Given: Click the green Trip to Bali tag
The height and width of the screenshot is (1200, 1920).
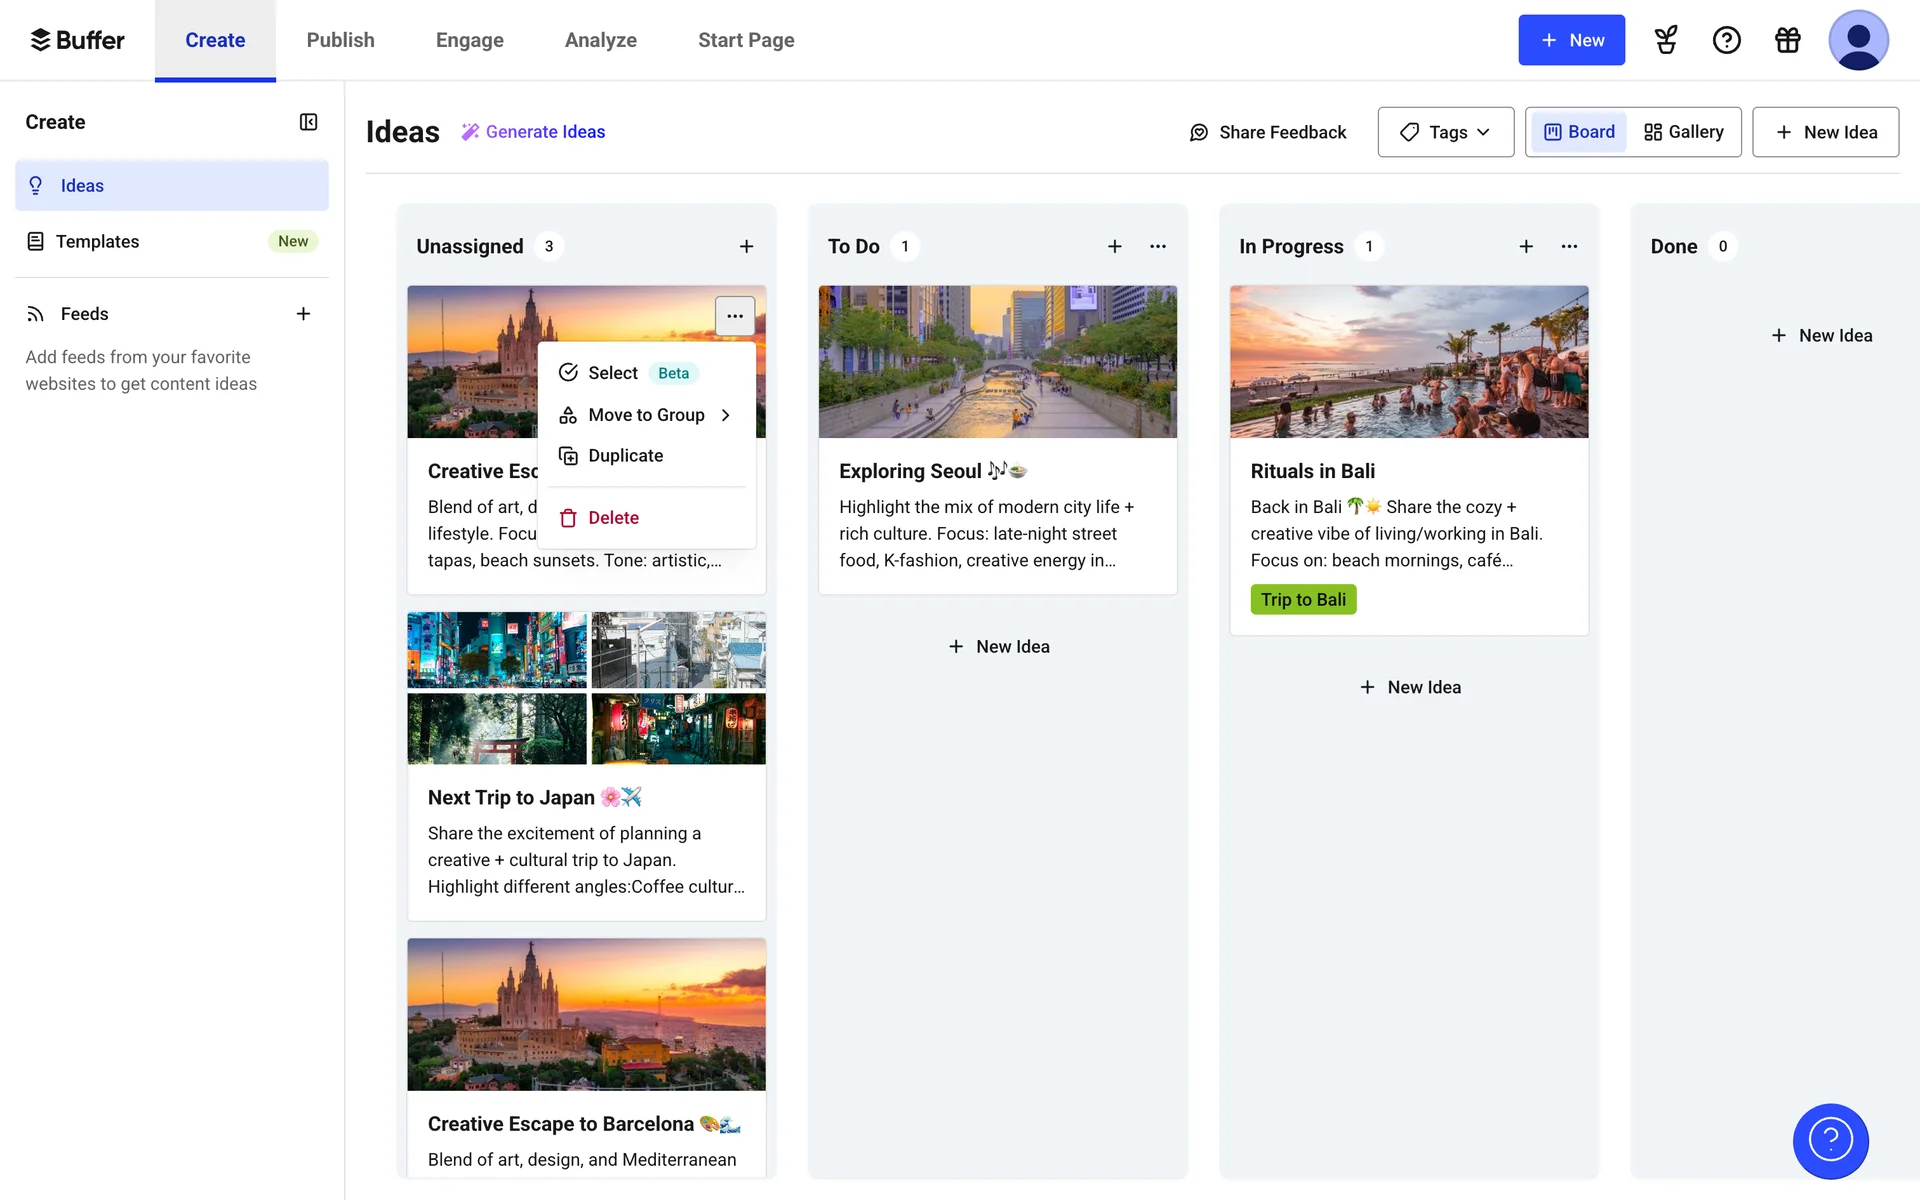Looking at the screenshot, I should (1302, 600).
